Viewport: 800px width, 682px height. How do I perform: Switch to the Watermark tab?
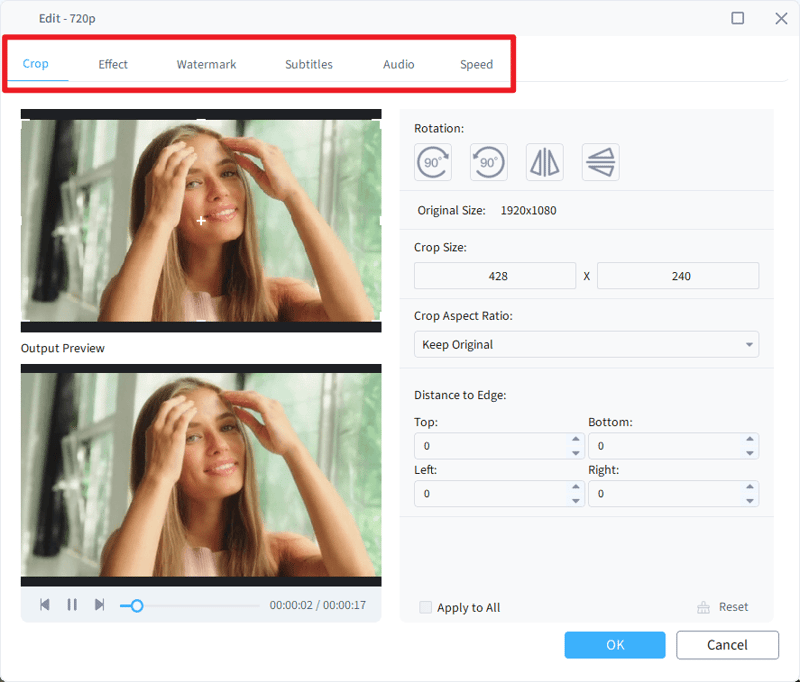206,64
